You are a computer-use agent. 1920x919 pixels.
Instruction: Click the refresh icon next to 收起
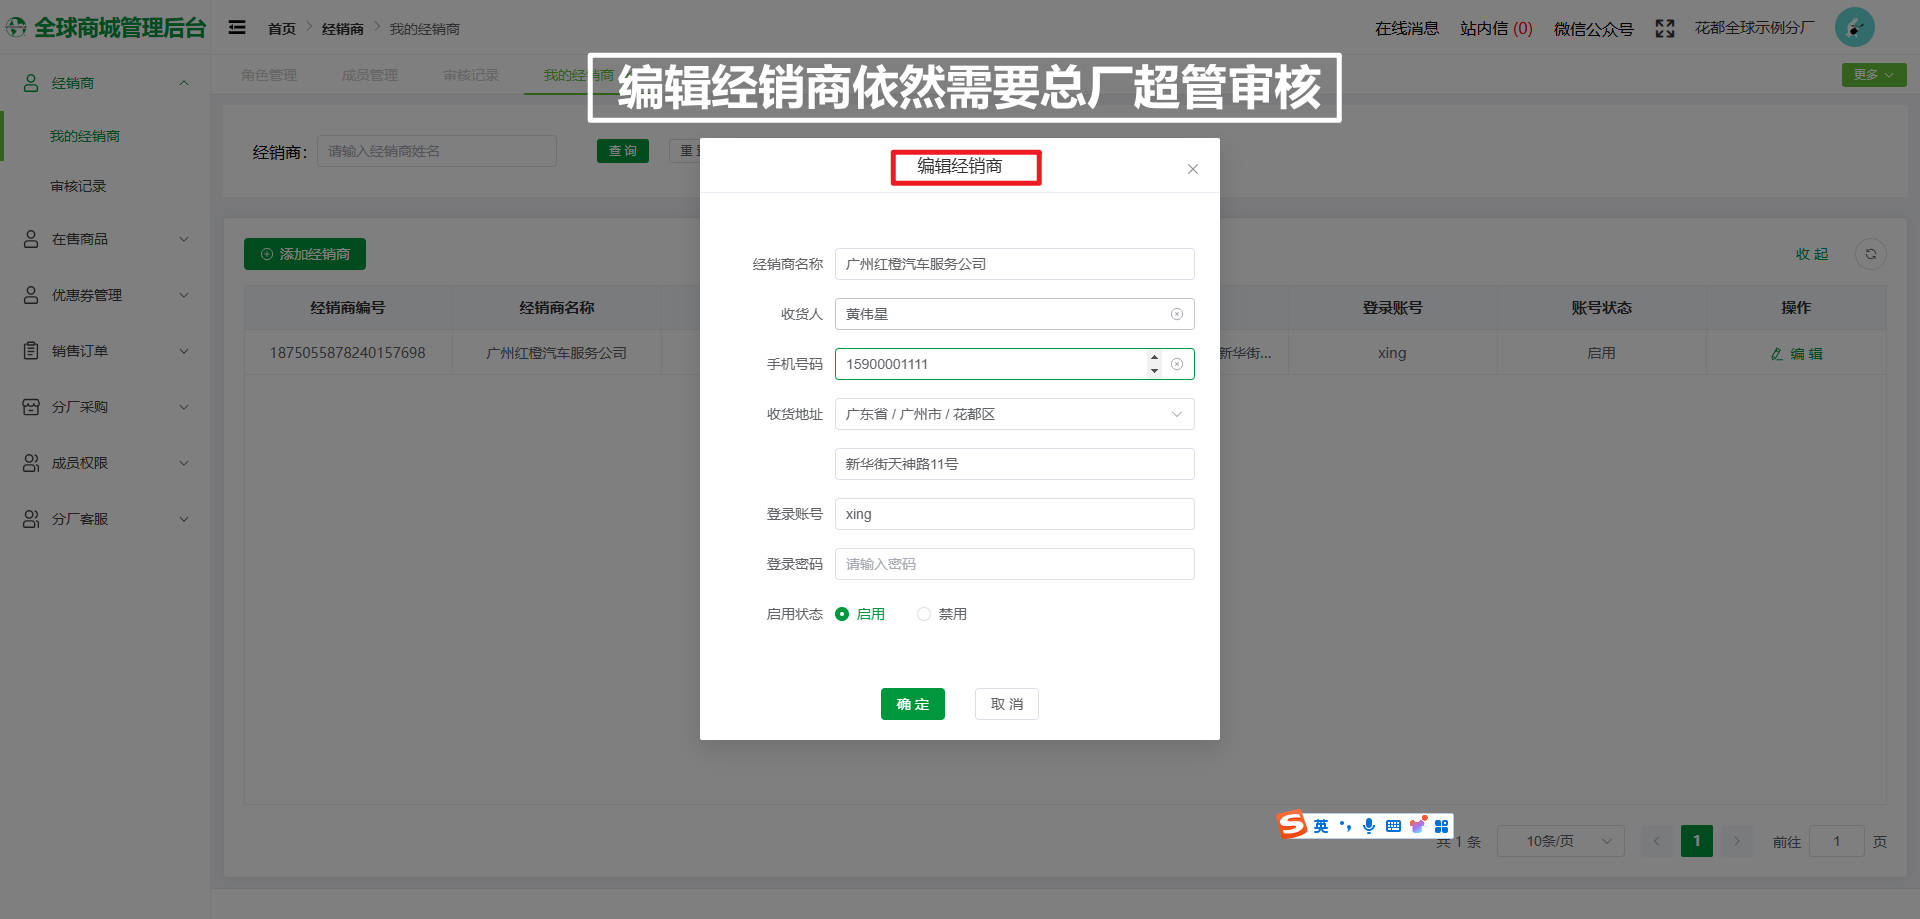pyautogui.click(x=1871, y=254)
